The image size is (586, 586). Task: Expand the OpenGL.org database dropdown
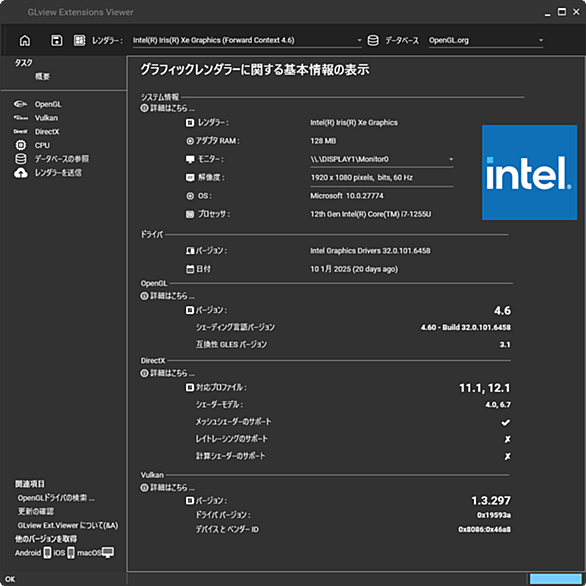pyautogui.click(x=540, y=40)
